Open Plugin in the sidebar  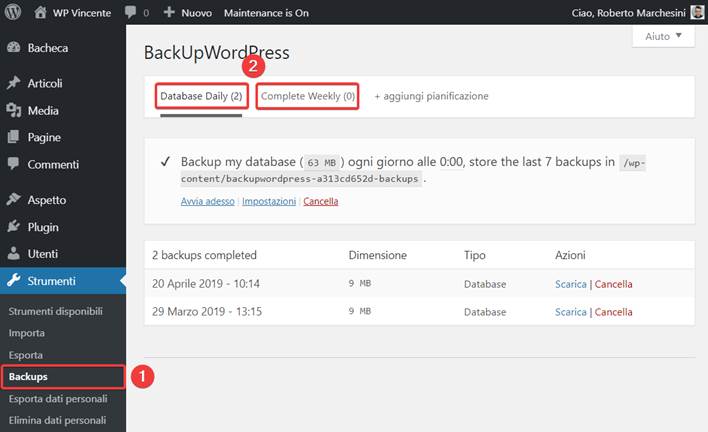43,227
